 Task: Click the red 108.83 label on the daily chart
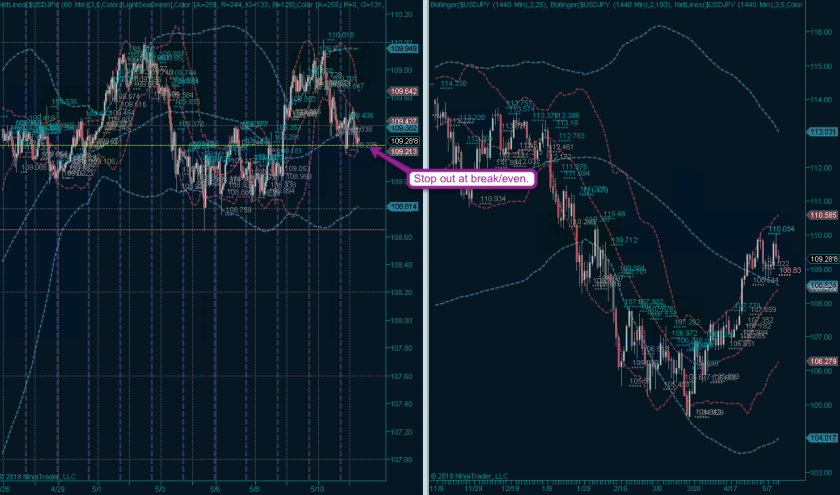pos(790,271)
